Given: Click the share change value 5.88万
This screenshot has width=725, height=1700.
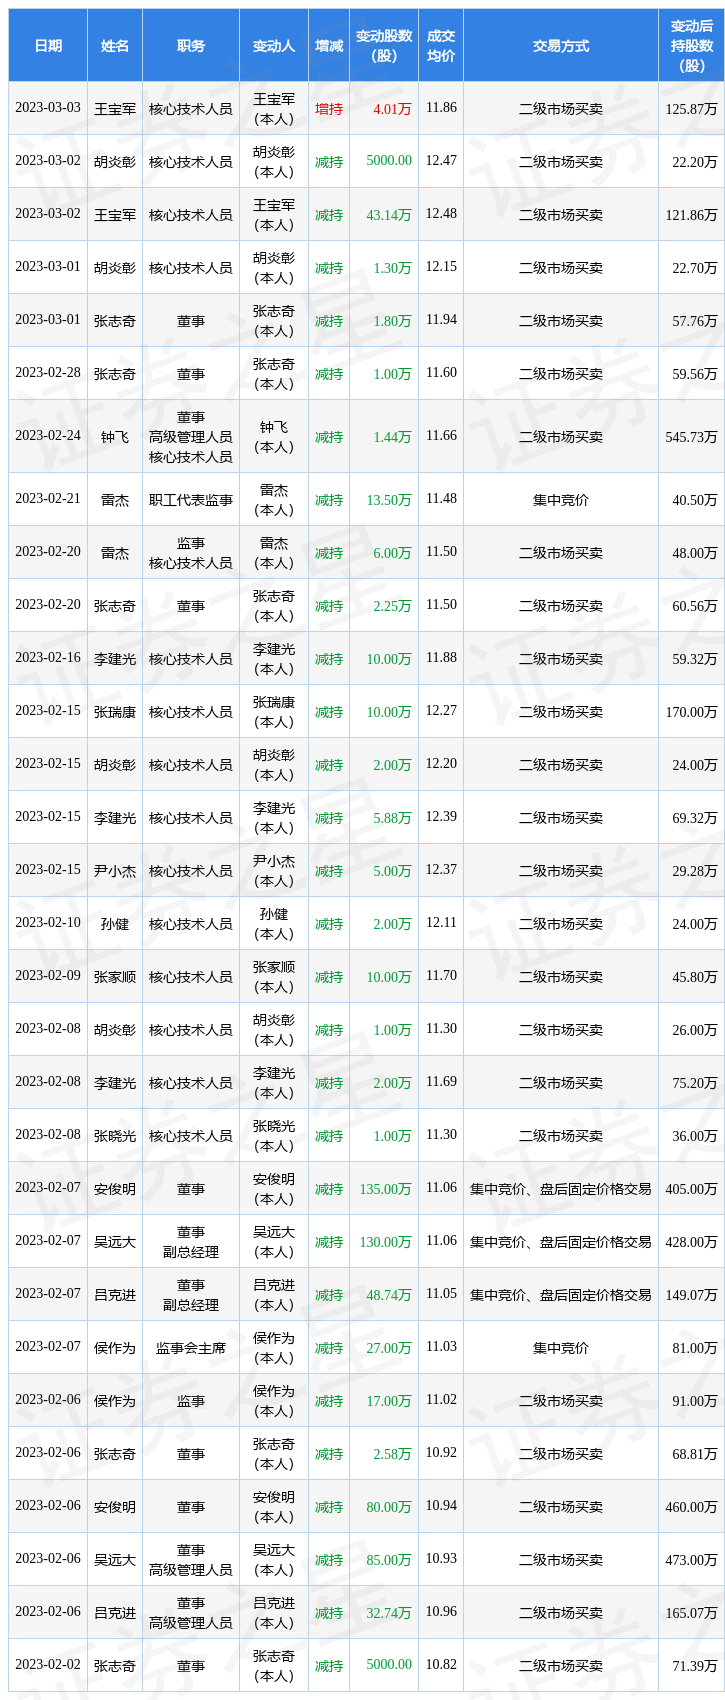Looking at the screenshot, I should click(392, 818).
